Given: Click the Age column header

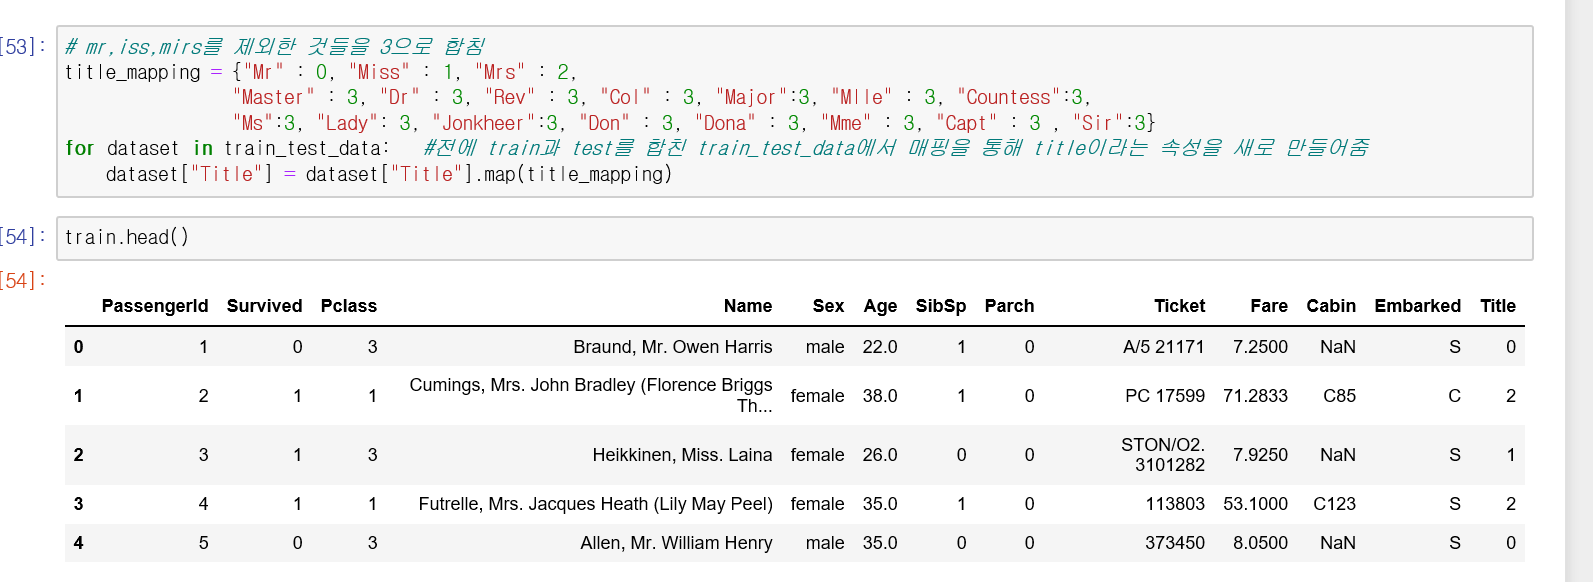Looking at the screenshot, I should click(880, 306).
